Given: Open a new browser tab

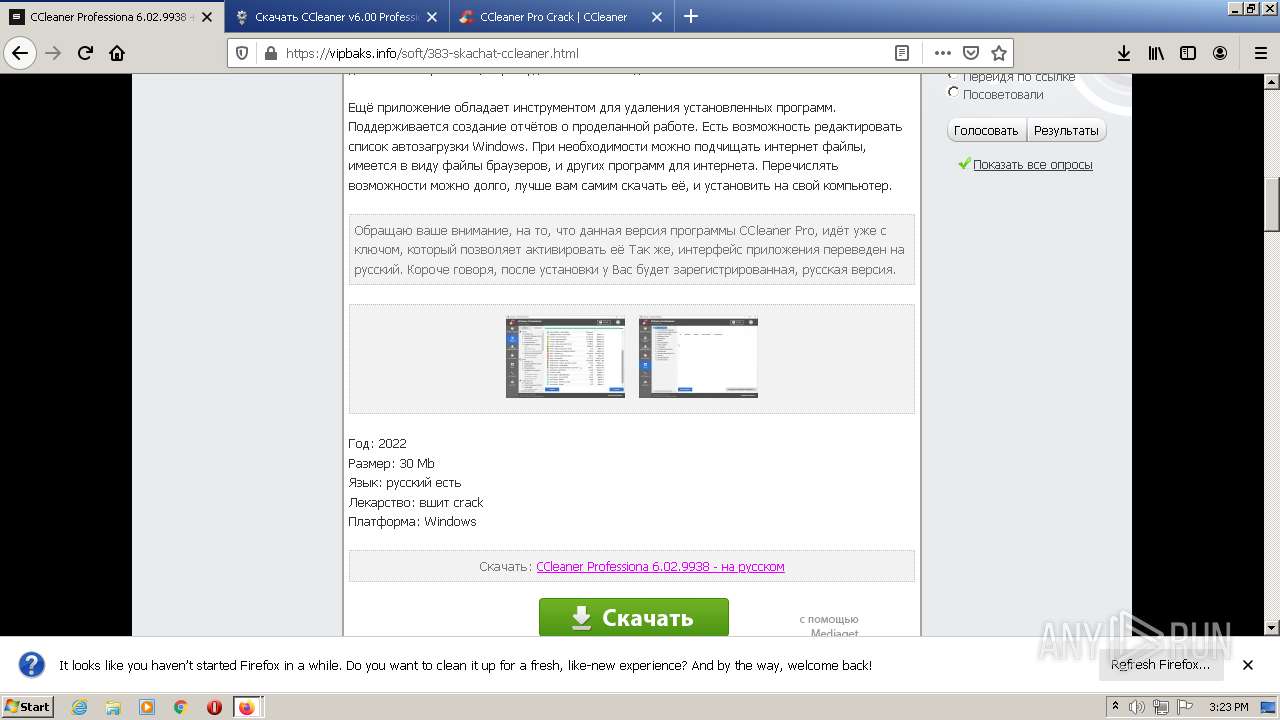Looking at the screenshot, I should pyautogui.click(x=691, y=16).
